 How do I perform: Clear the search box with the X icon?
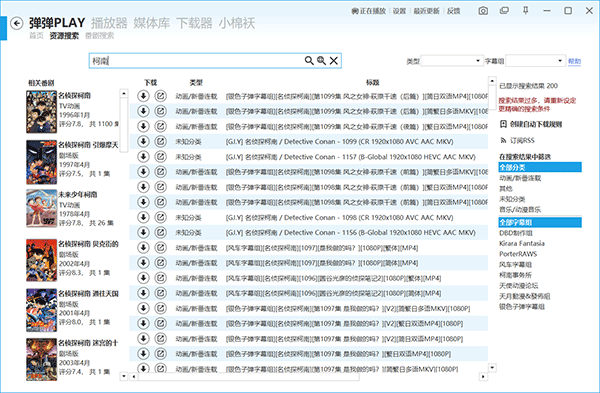point(334,60)
